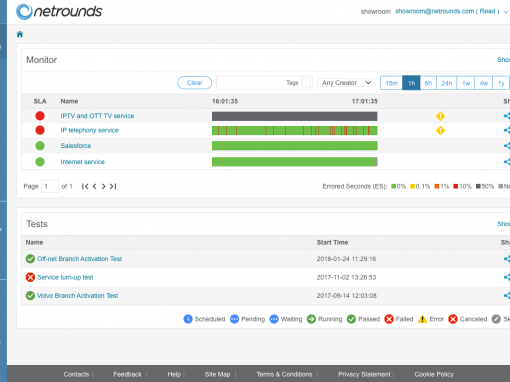Viewport: 510px width, 382px height.
Task: Tick the Tags checkbox in the filter
Action: point(306,83)
